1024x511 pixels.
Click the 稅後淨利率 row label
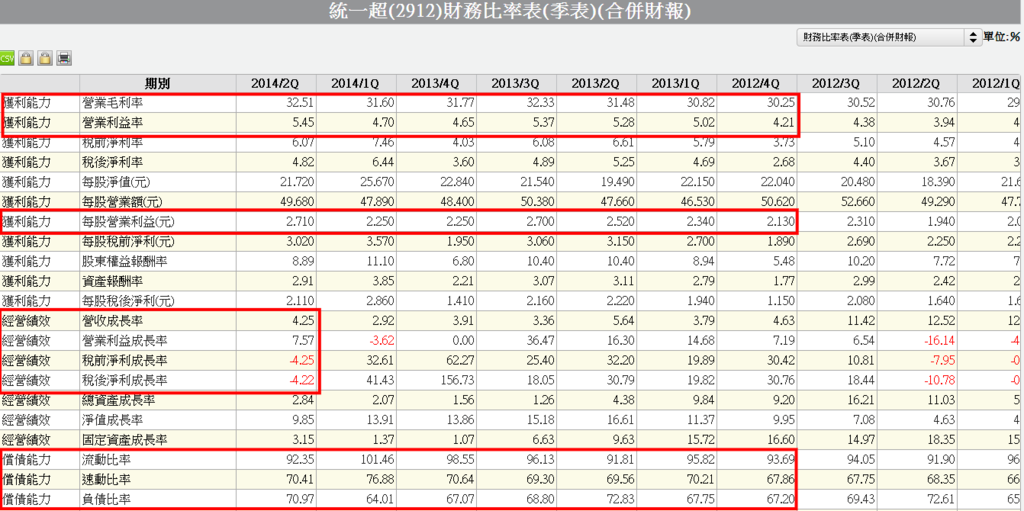[x=113, y=161]
